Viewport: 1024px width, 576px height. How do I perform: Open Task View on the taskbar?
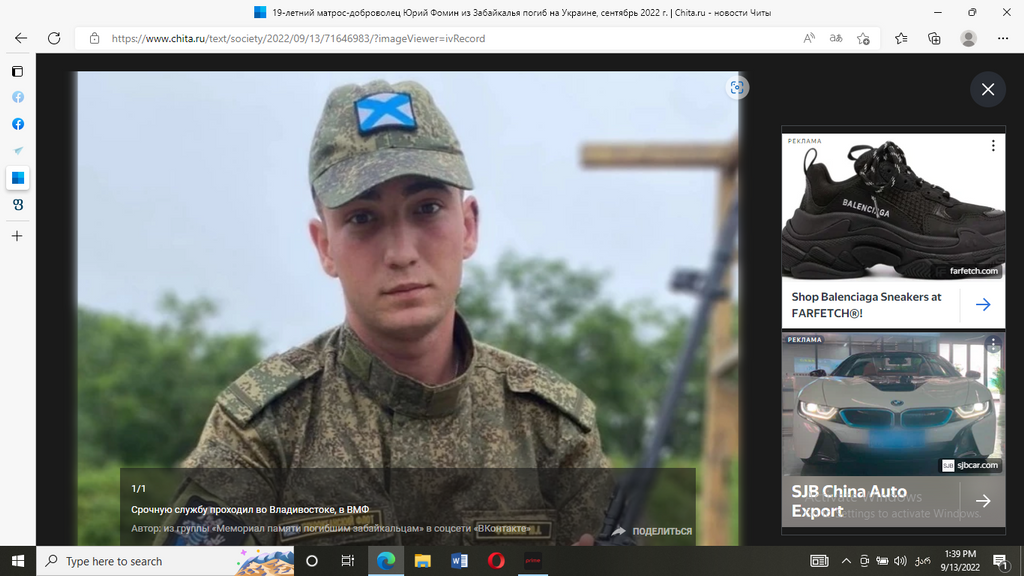(347, 561)
